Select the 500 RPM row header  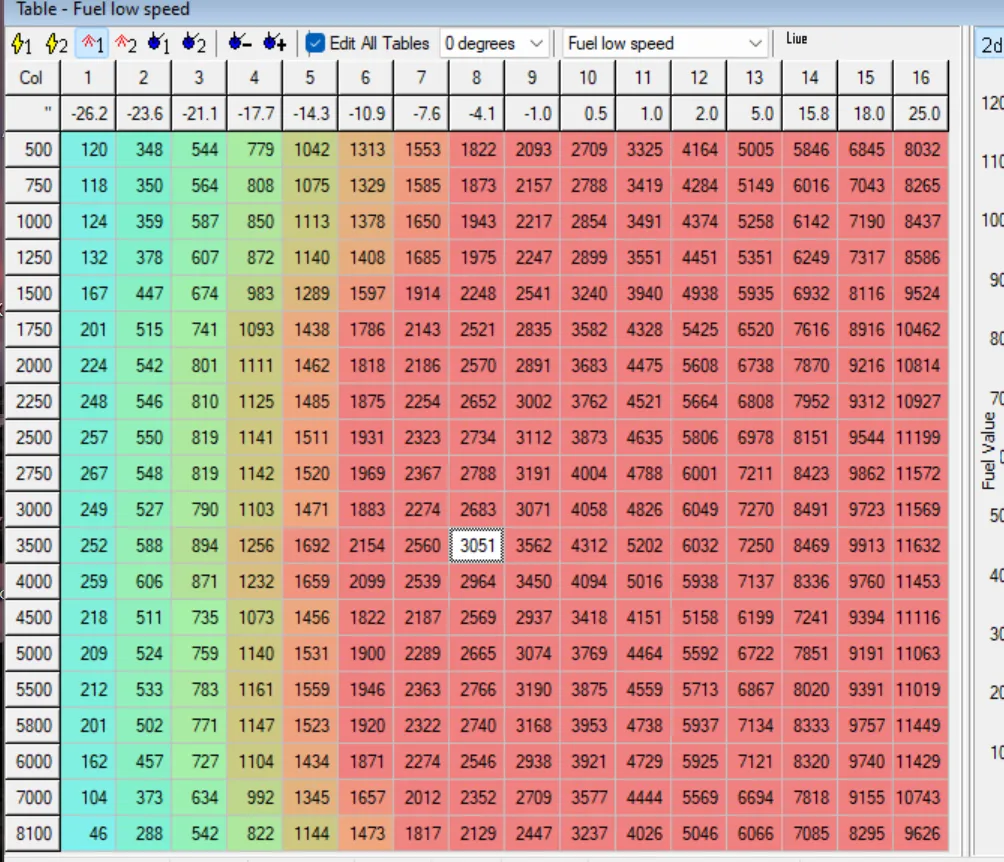tap(32, 149)
